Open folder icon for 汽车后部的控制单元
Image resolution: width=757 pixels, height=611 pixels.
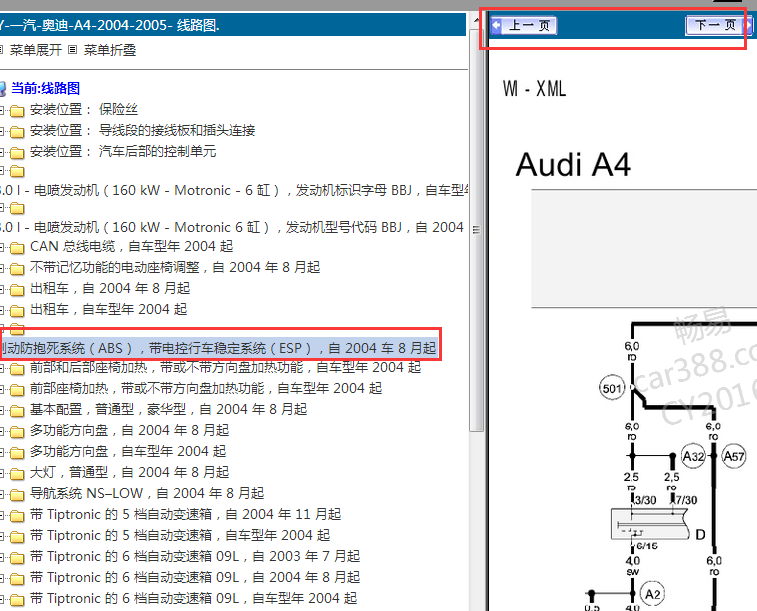click(x=17, y=153)
